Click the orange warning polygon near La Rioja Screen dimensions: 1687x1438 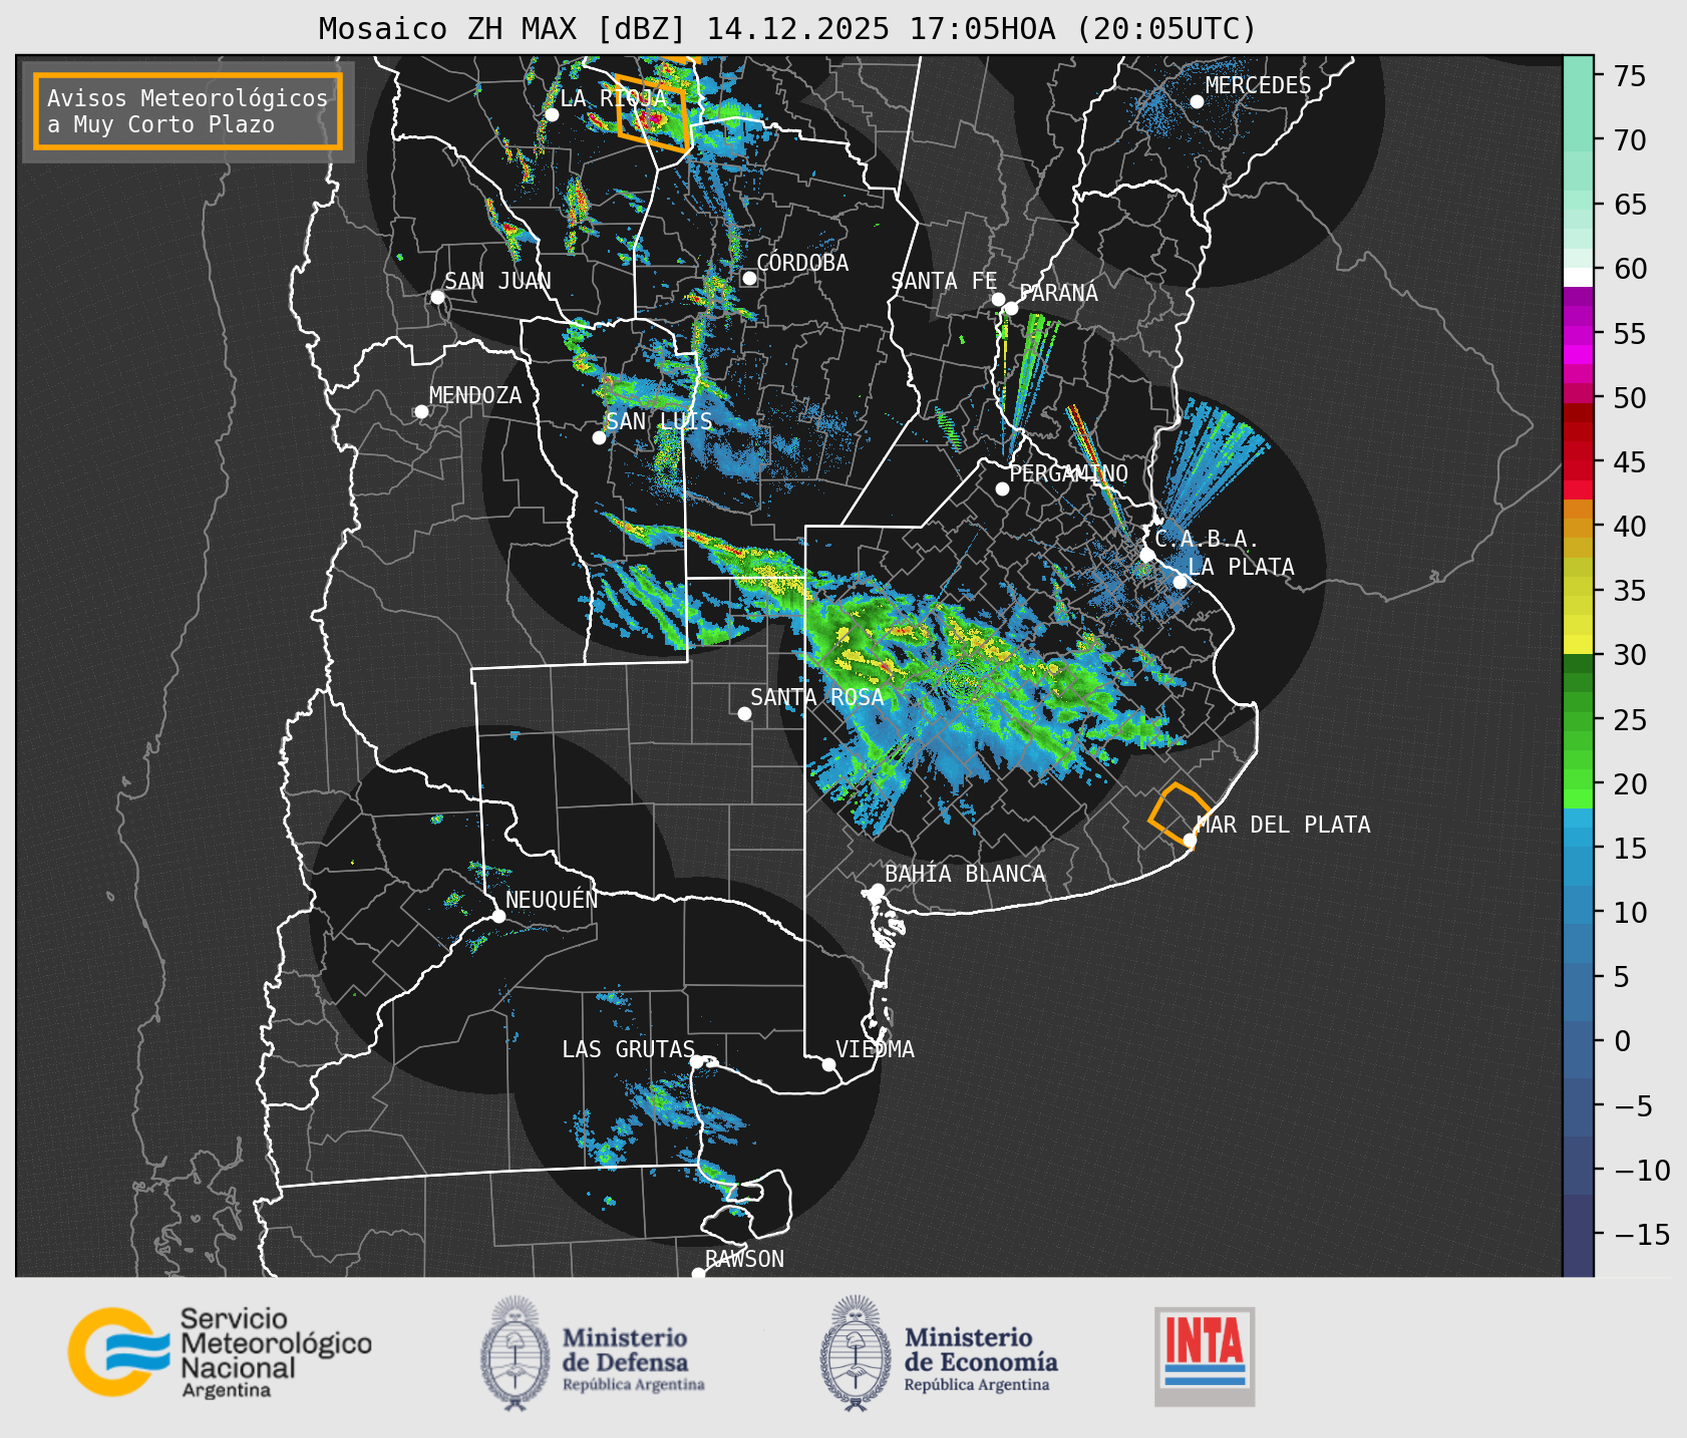(652, 112)
